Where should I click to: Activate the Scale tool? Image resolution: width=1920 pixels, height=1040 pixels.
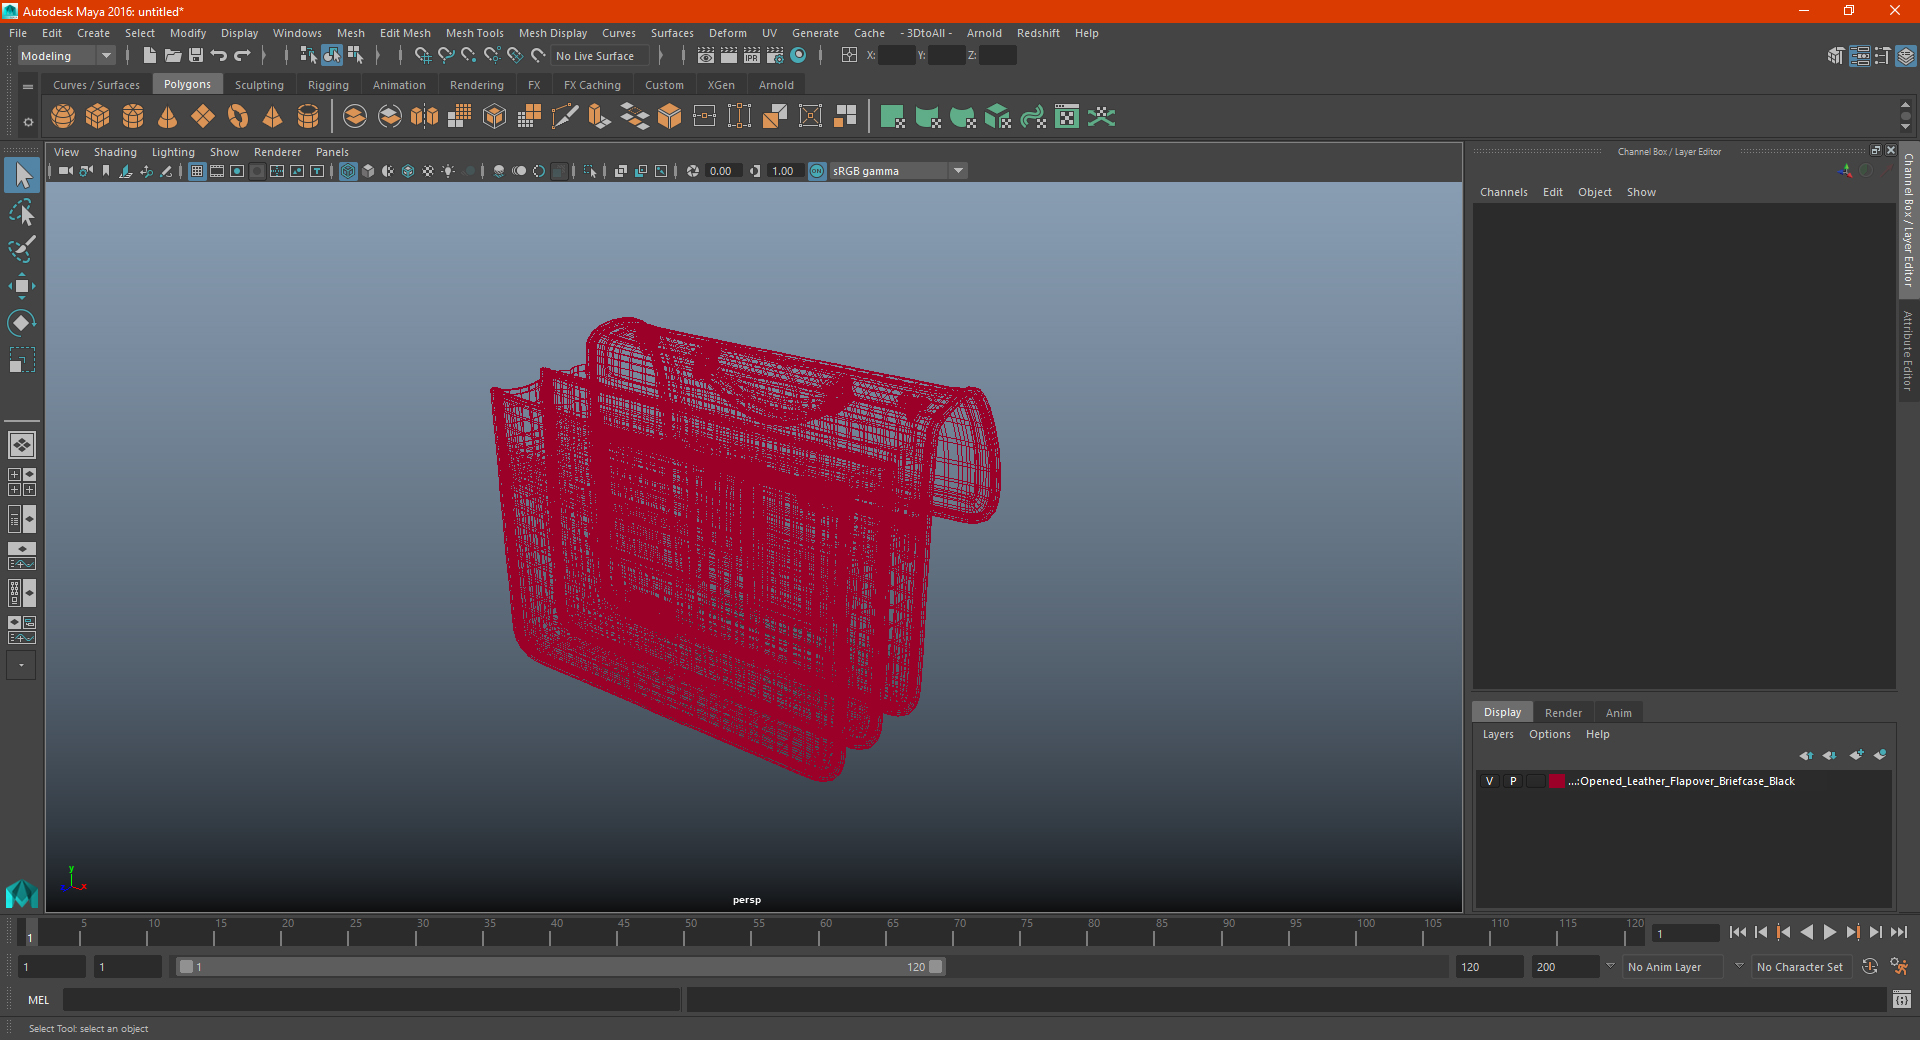22,360
